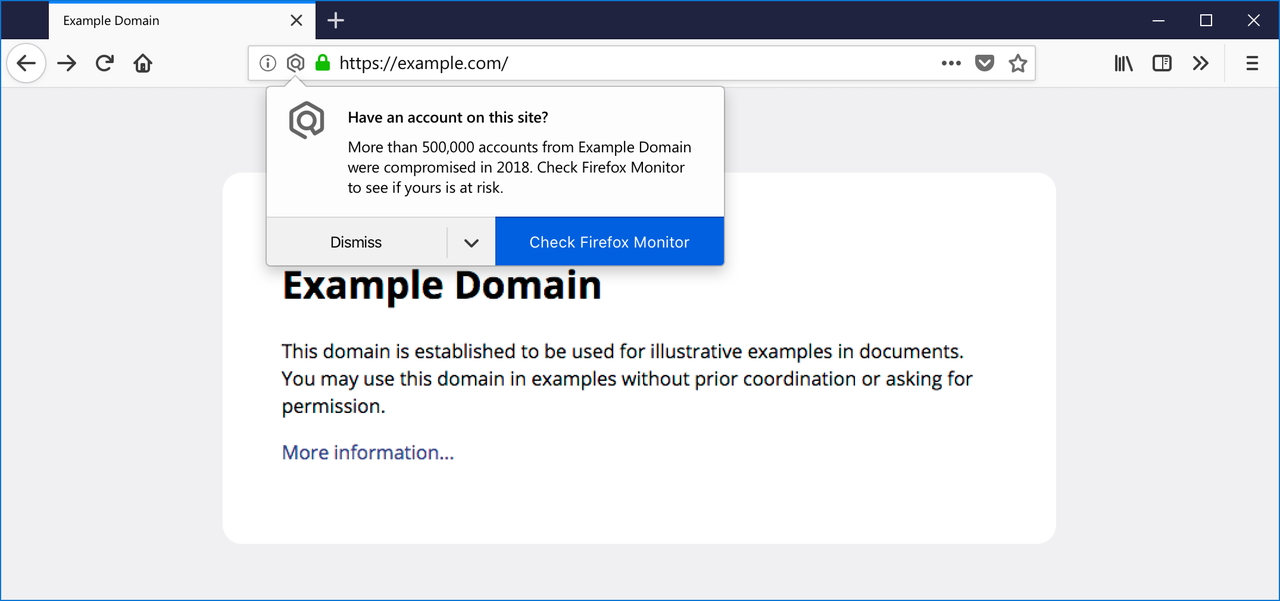
Task: Click the back navigation arrow
Action: pos(26,63)
